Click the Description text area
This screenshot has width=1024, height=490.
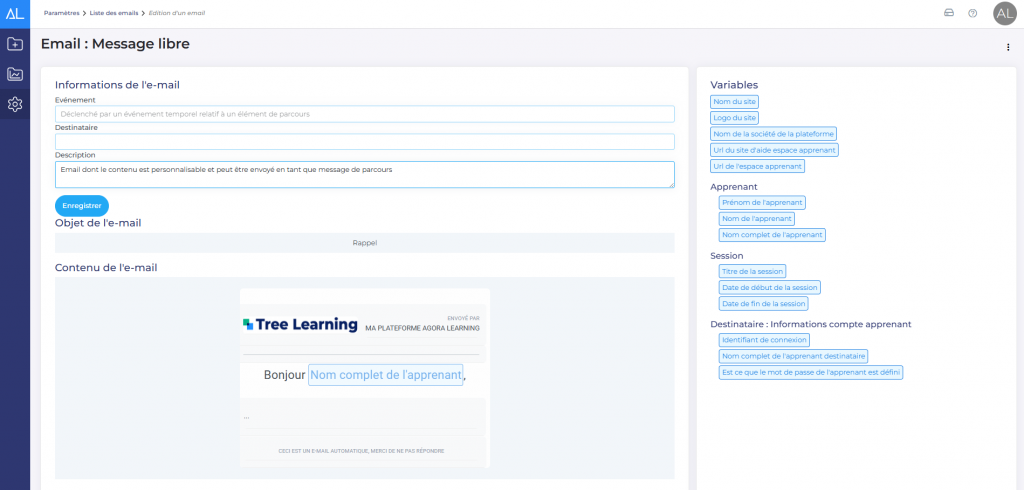[x=364, y=174]
